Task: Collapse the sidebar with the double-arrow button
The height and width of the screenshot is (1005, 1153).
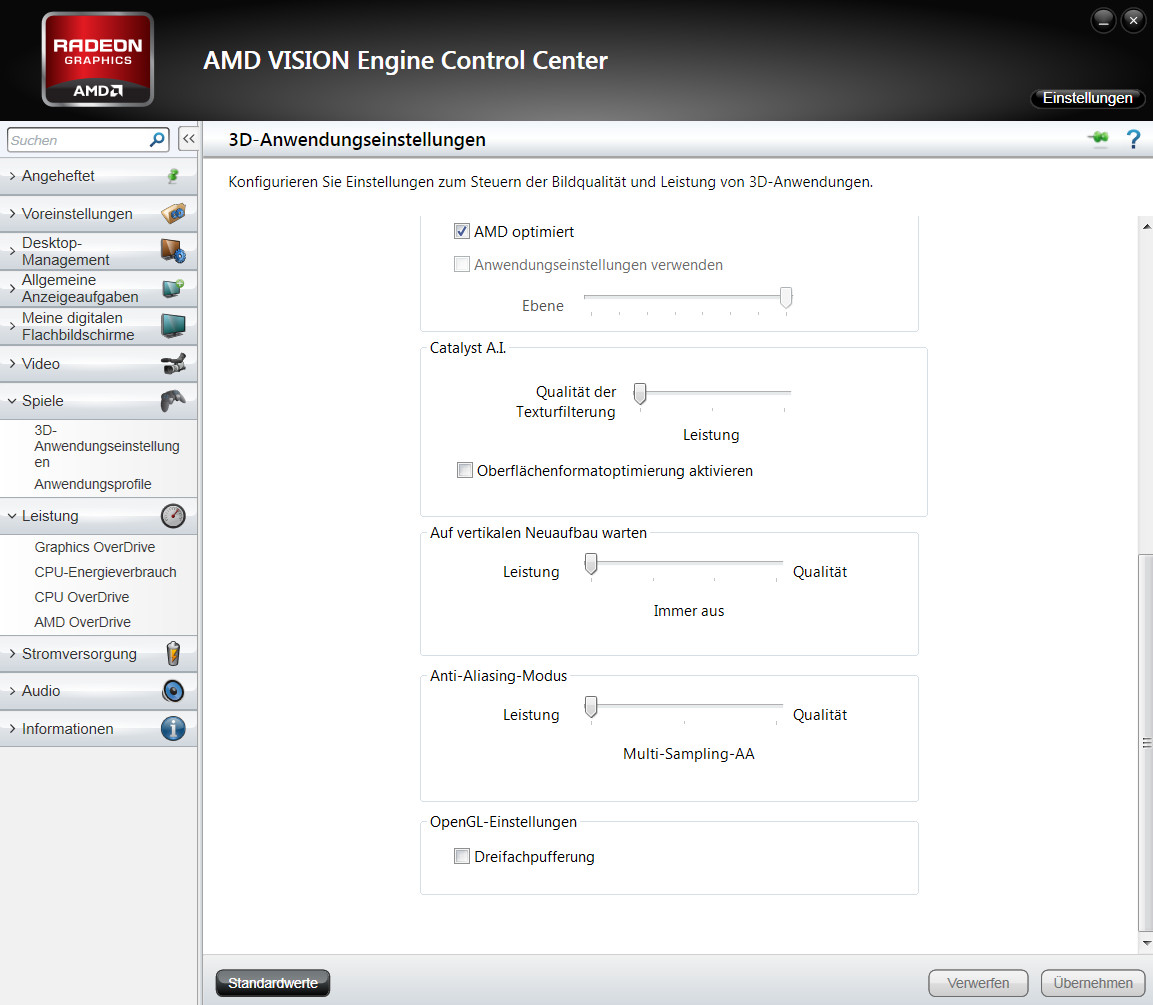Action: (x=189, y=138)
